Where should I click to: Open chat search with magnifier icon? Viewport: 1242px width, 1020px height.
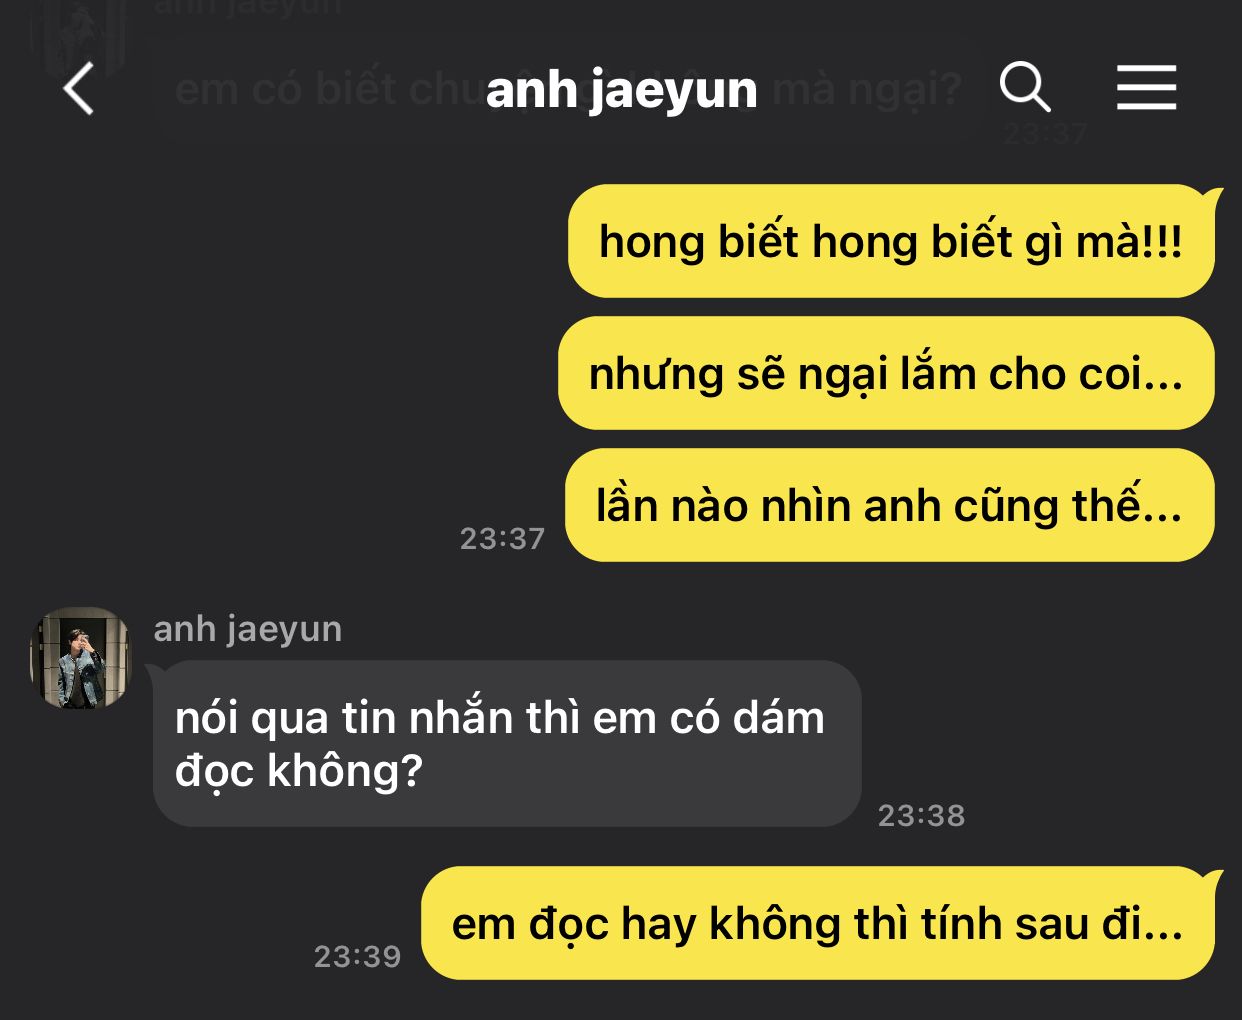pos(1025,87)
